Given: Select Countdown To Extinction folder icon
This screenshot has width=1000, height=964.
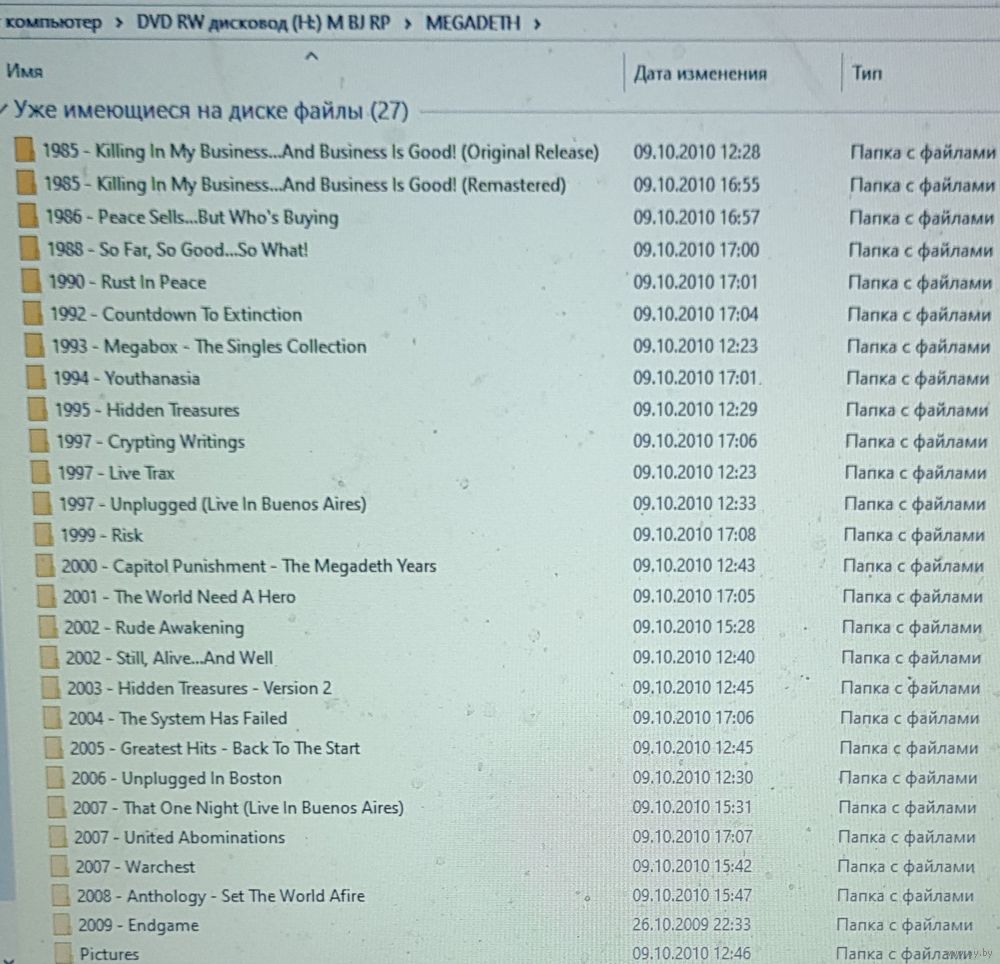Looking at the screenshot, I should 33,313.
